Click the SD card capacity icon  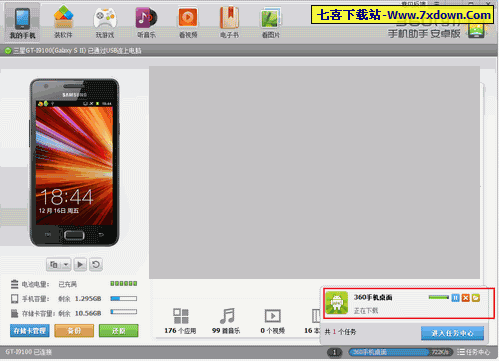[14, 313]
